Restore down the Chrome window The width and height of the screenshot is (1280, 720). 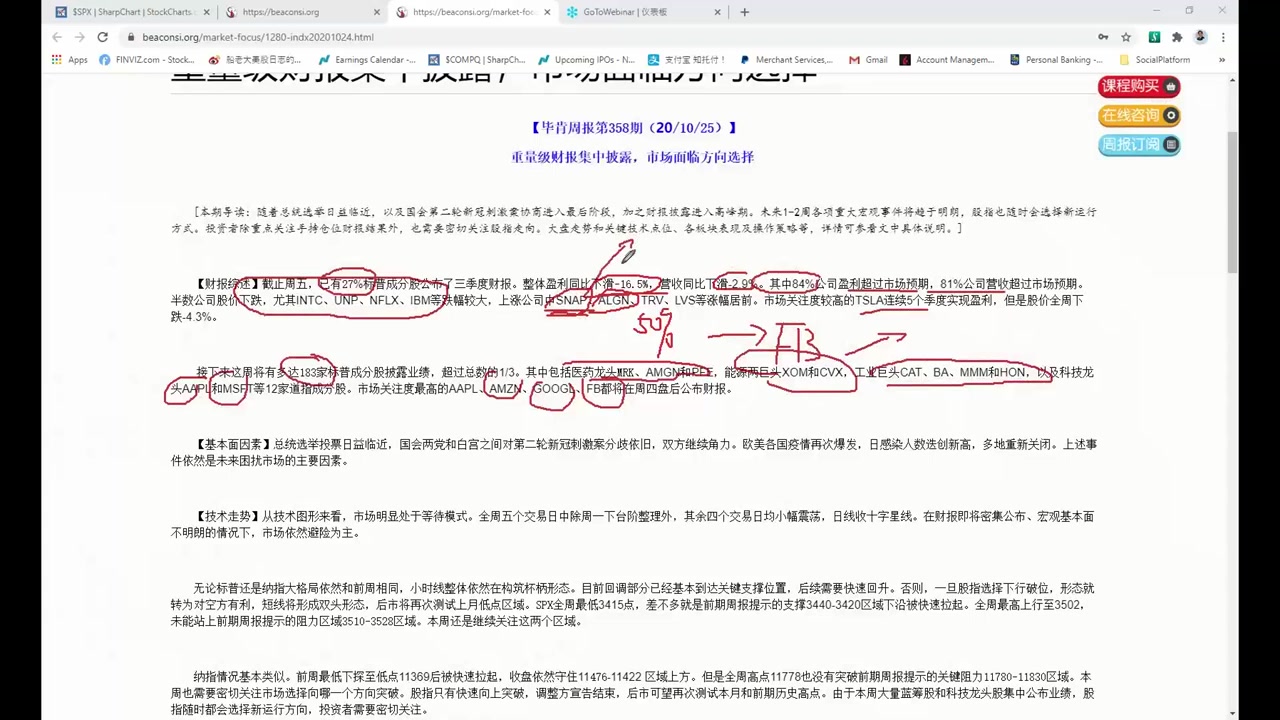tap(1189, 11)
